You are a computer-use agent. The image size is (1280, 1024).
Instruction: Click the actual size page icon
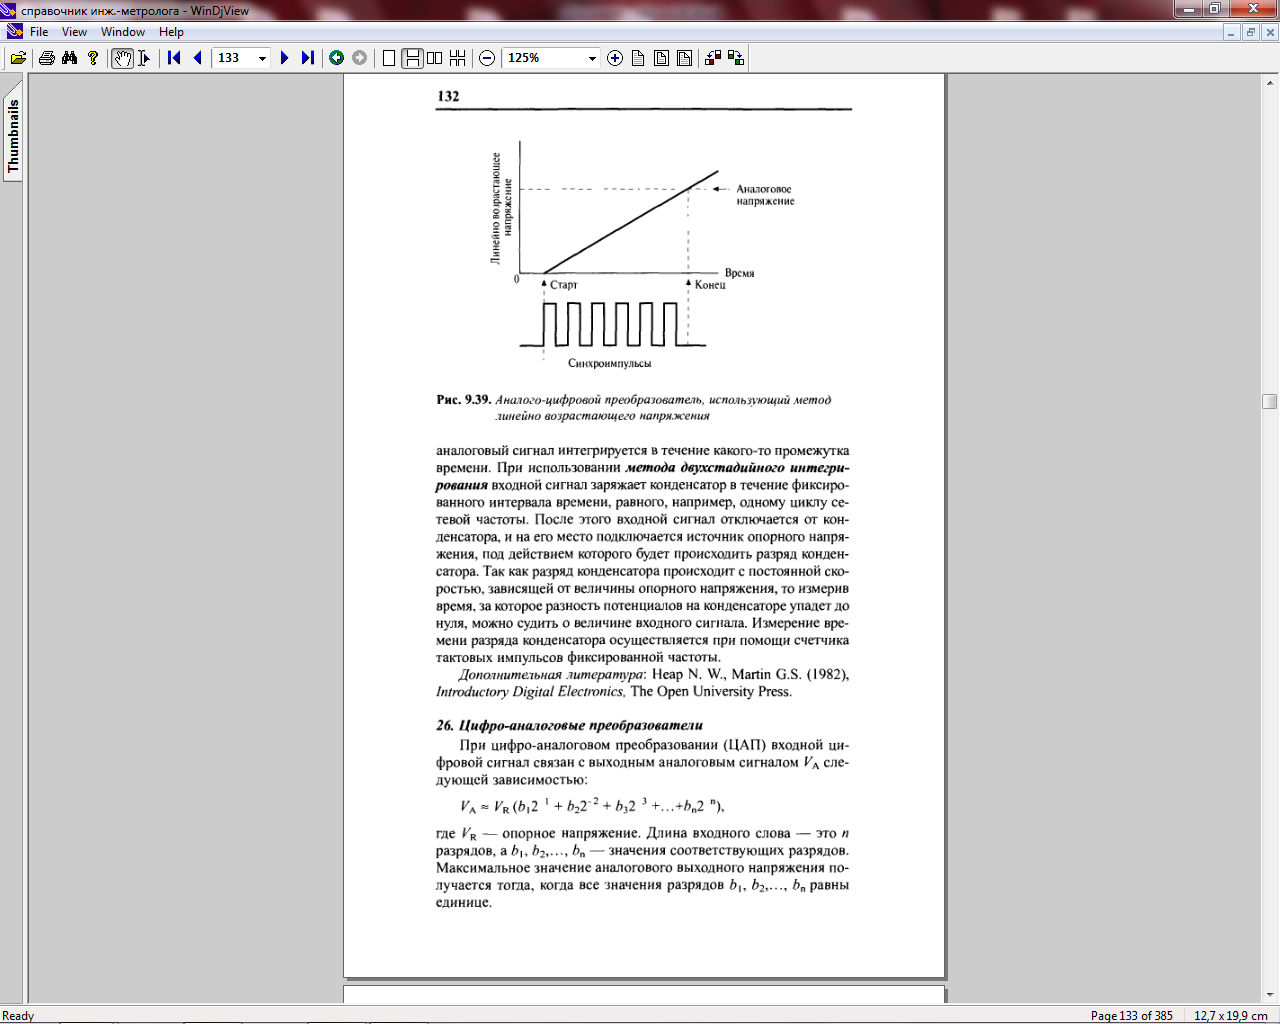tap(638, 58)
